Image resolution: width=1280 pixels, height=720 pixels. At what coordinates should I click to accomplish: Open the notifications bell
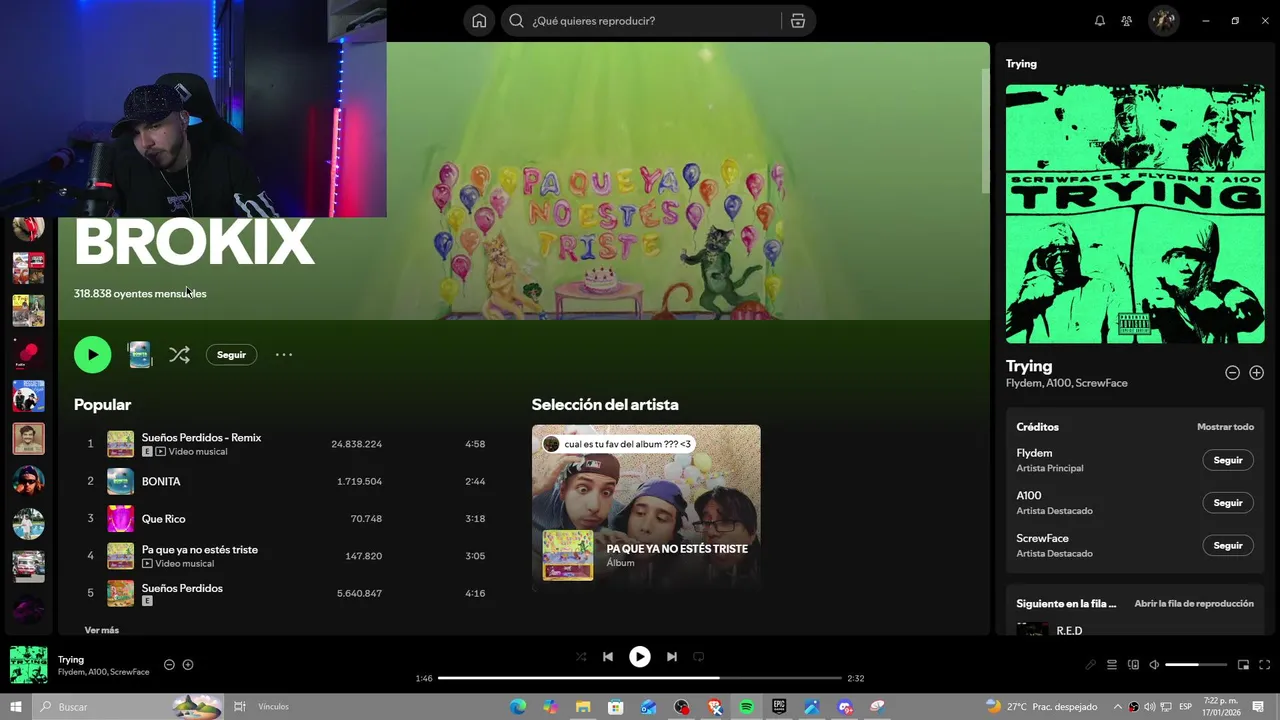[x=1100, y=21]
